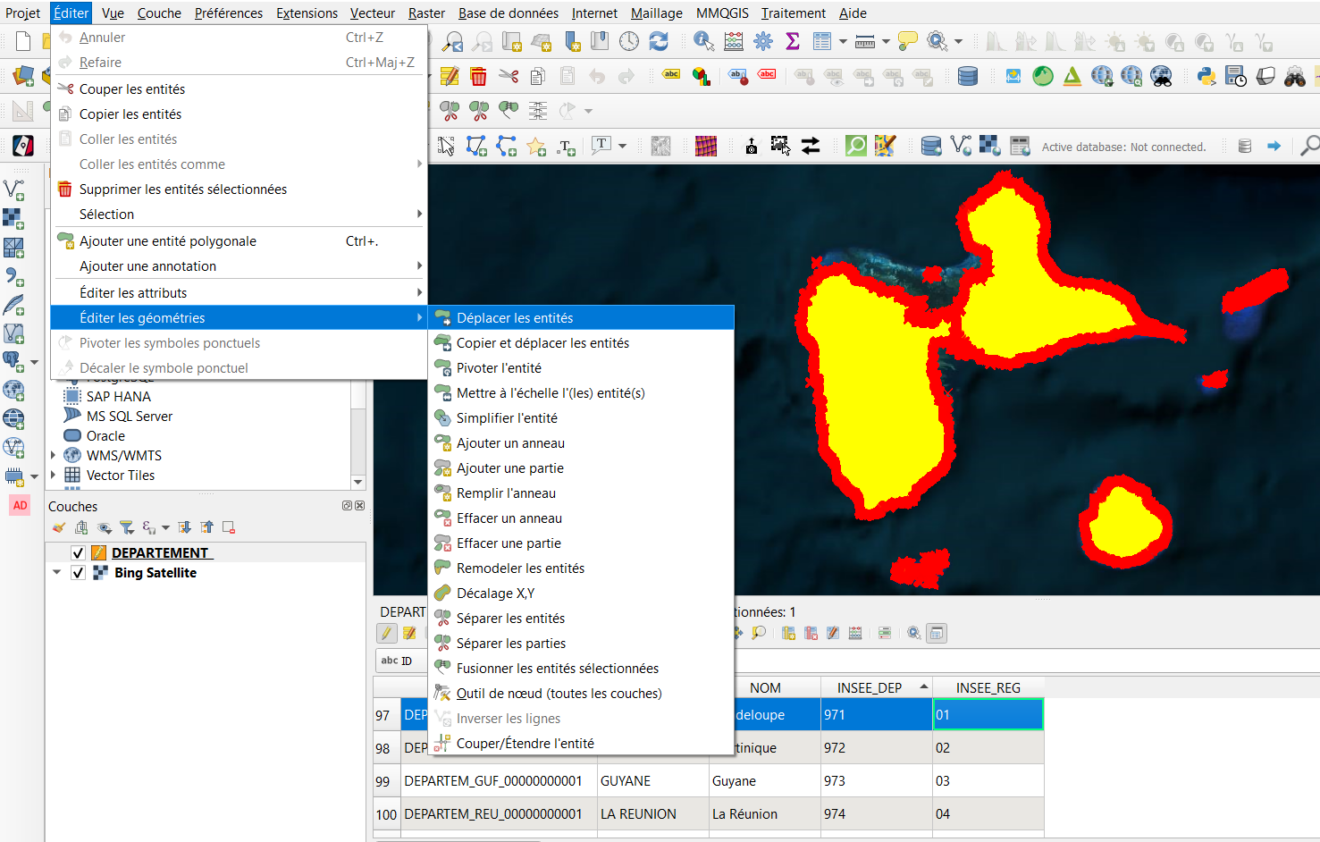Select the Guadeloupe INSEE_REG cell

tap(988, 714)
